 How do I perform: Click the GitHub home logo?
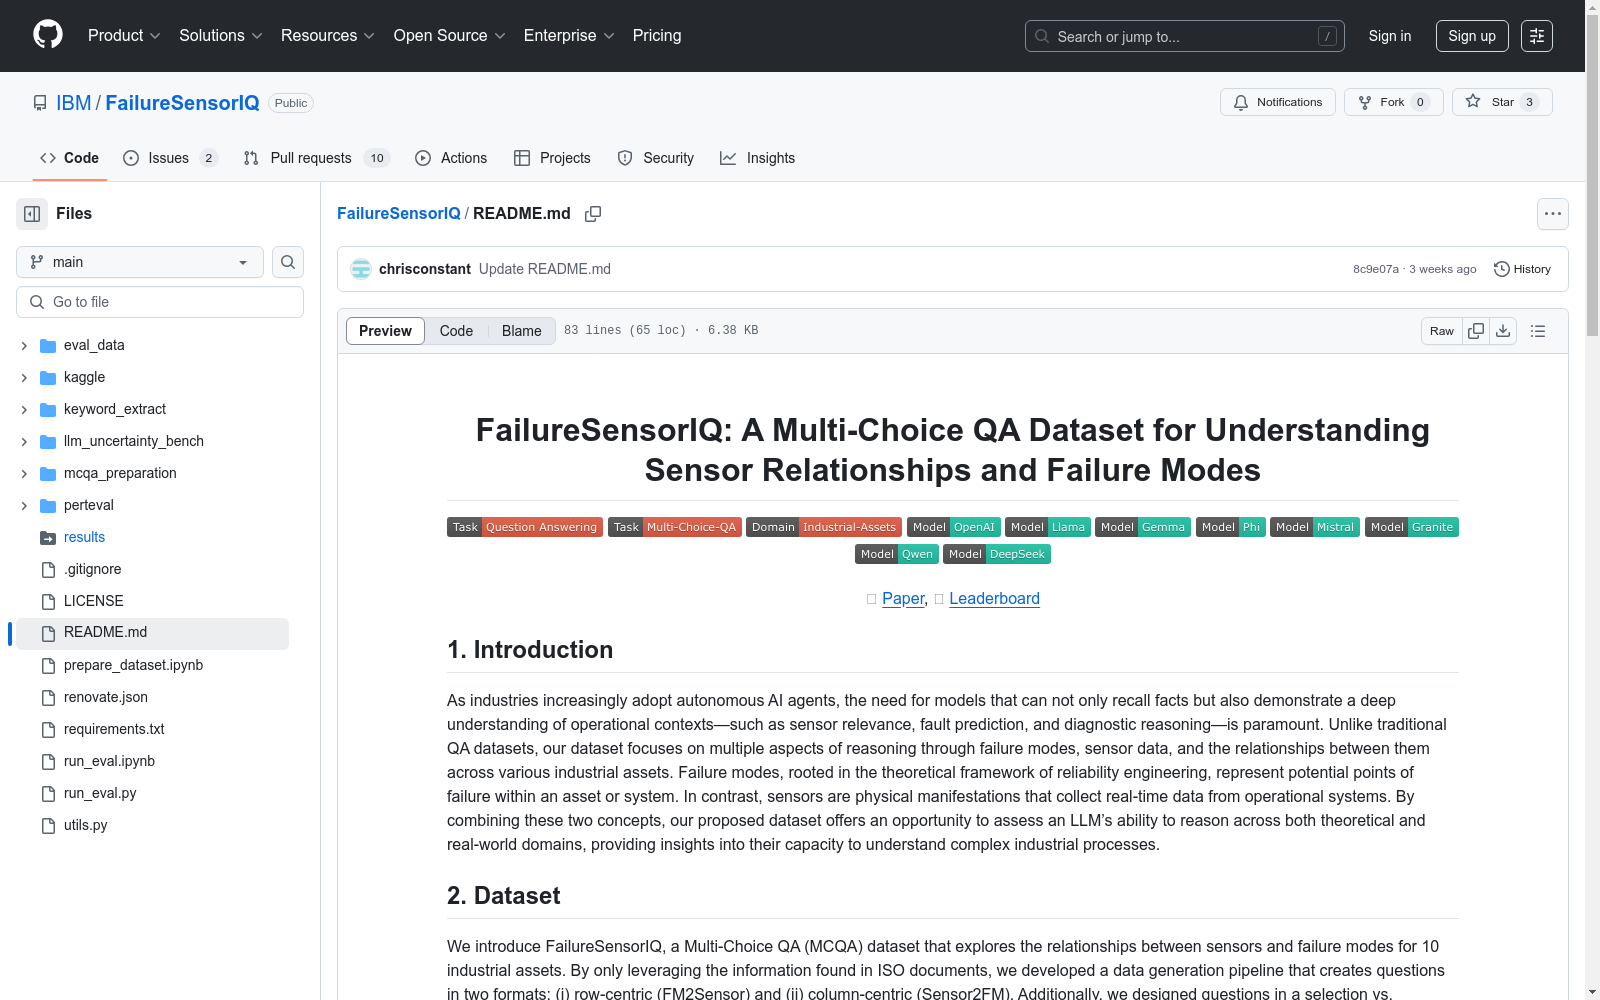47,34
